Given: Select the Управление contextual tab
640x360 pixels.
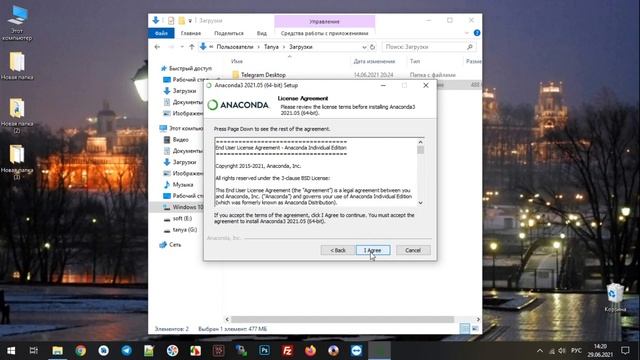Looking at the screenshot, I should pos(324,22).
